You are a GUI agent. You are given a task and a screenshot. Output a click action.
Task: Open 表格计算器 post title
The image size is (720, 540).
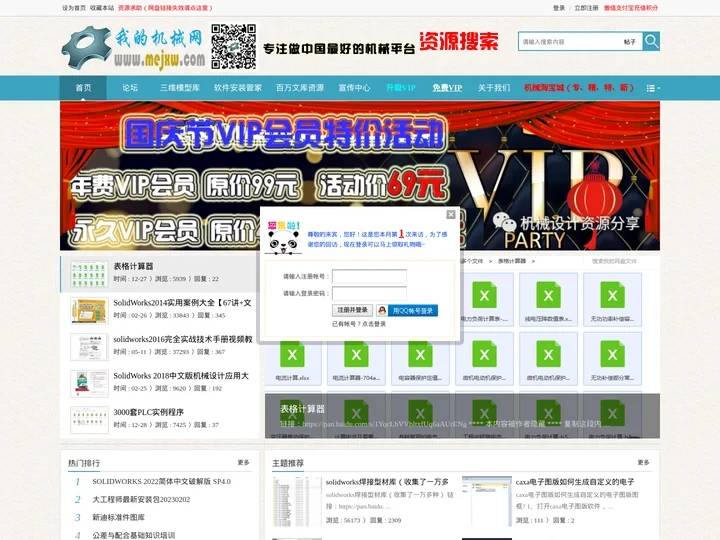point(133,266)
